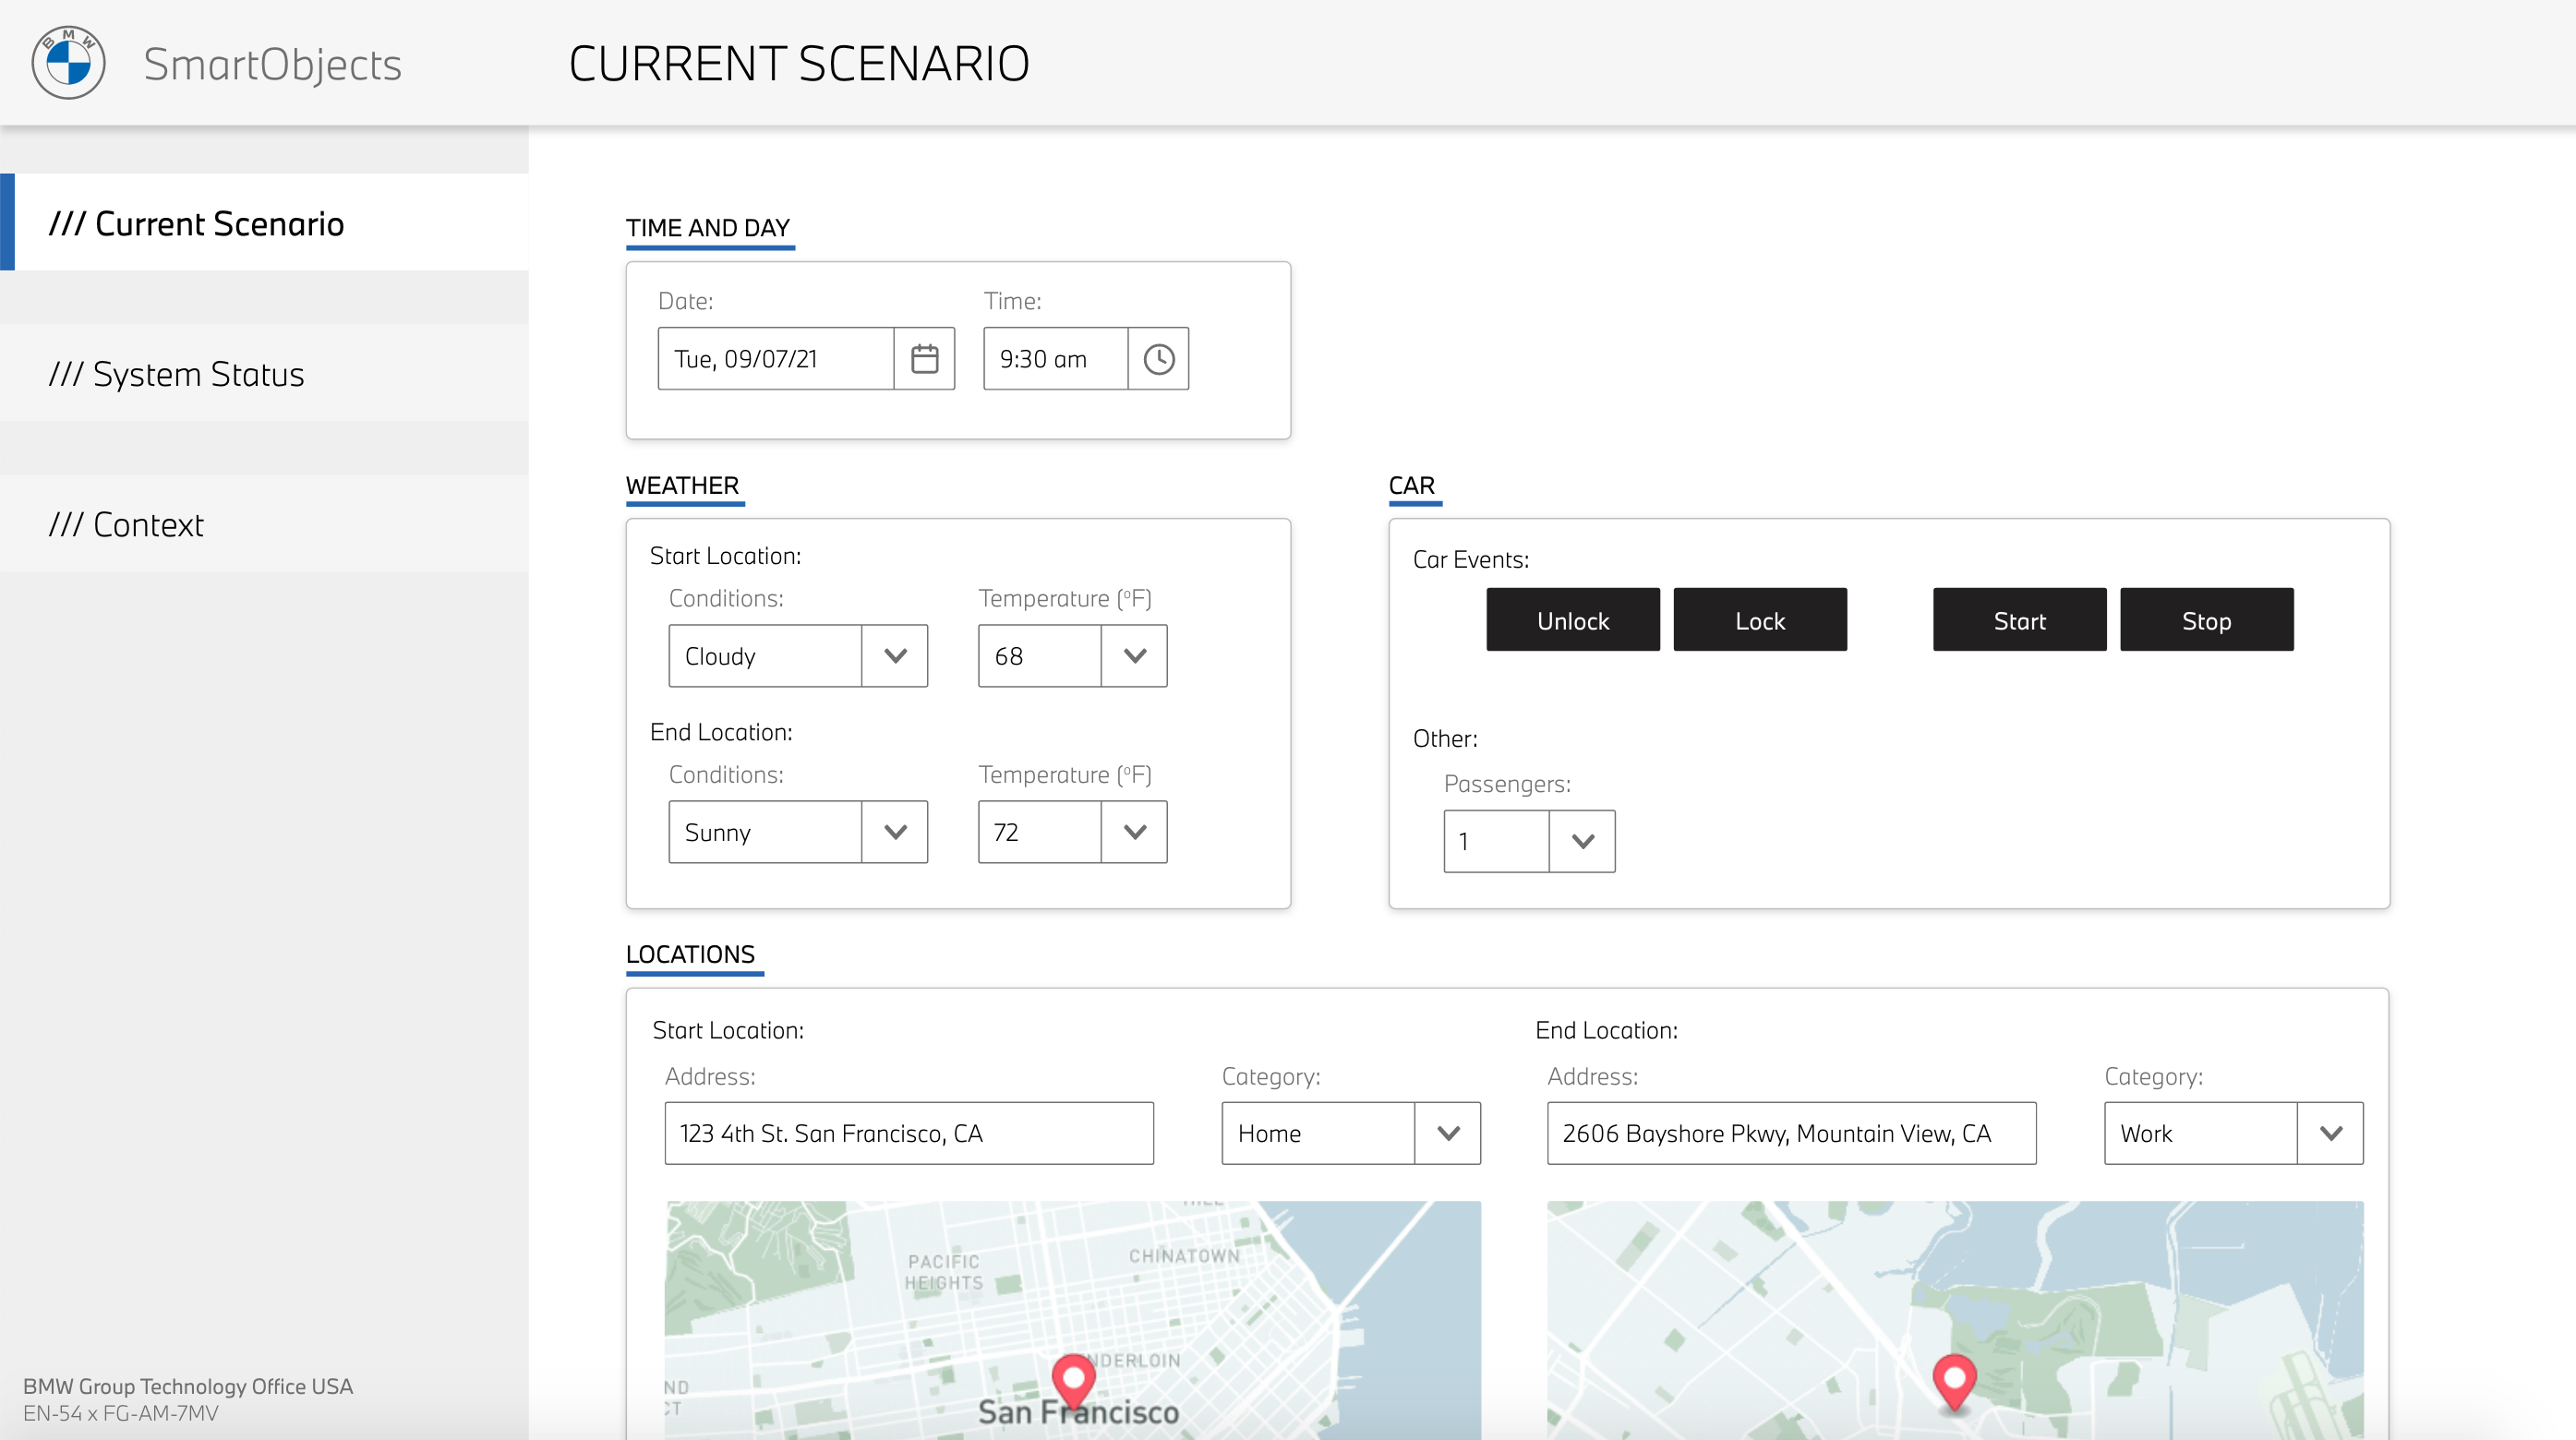Expand the end temperature 72 dropdown
Viewport: 2576px width, 1440px height.
pos(1134,832)
